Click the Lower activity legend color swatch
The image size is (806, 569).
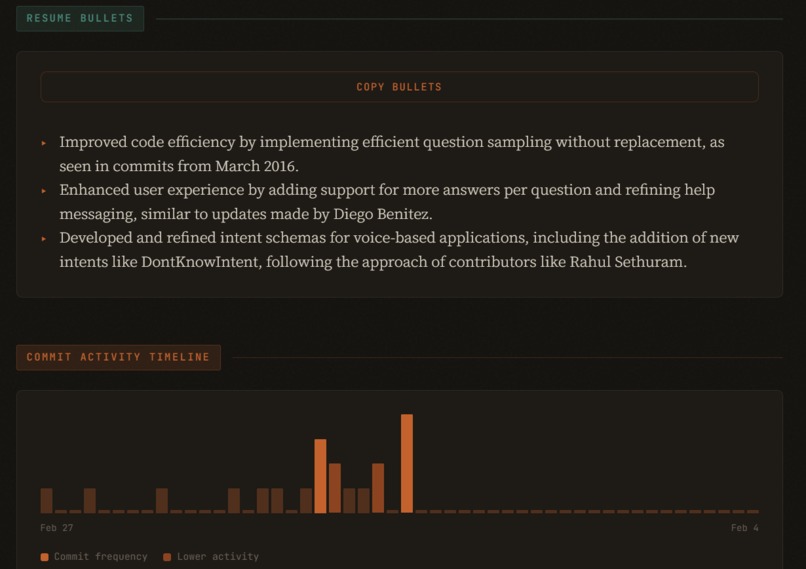coord(167,557)
